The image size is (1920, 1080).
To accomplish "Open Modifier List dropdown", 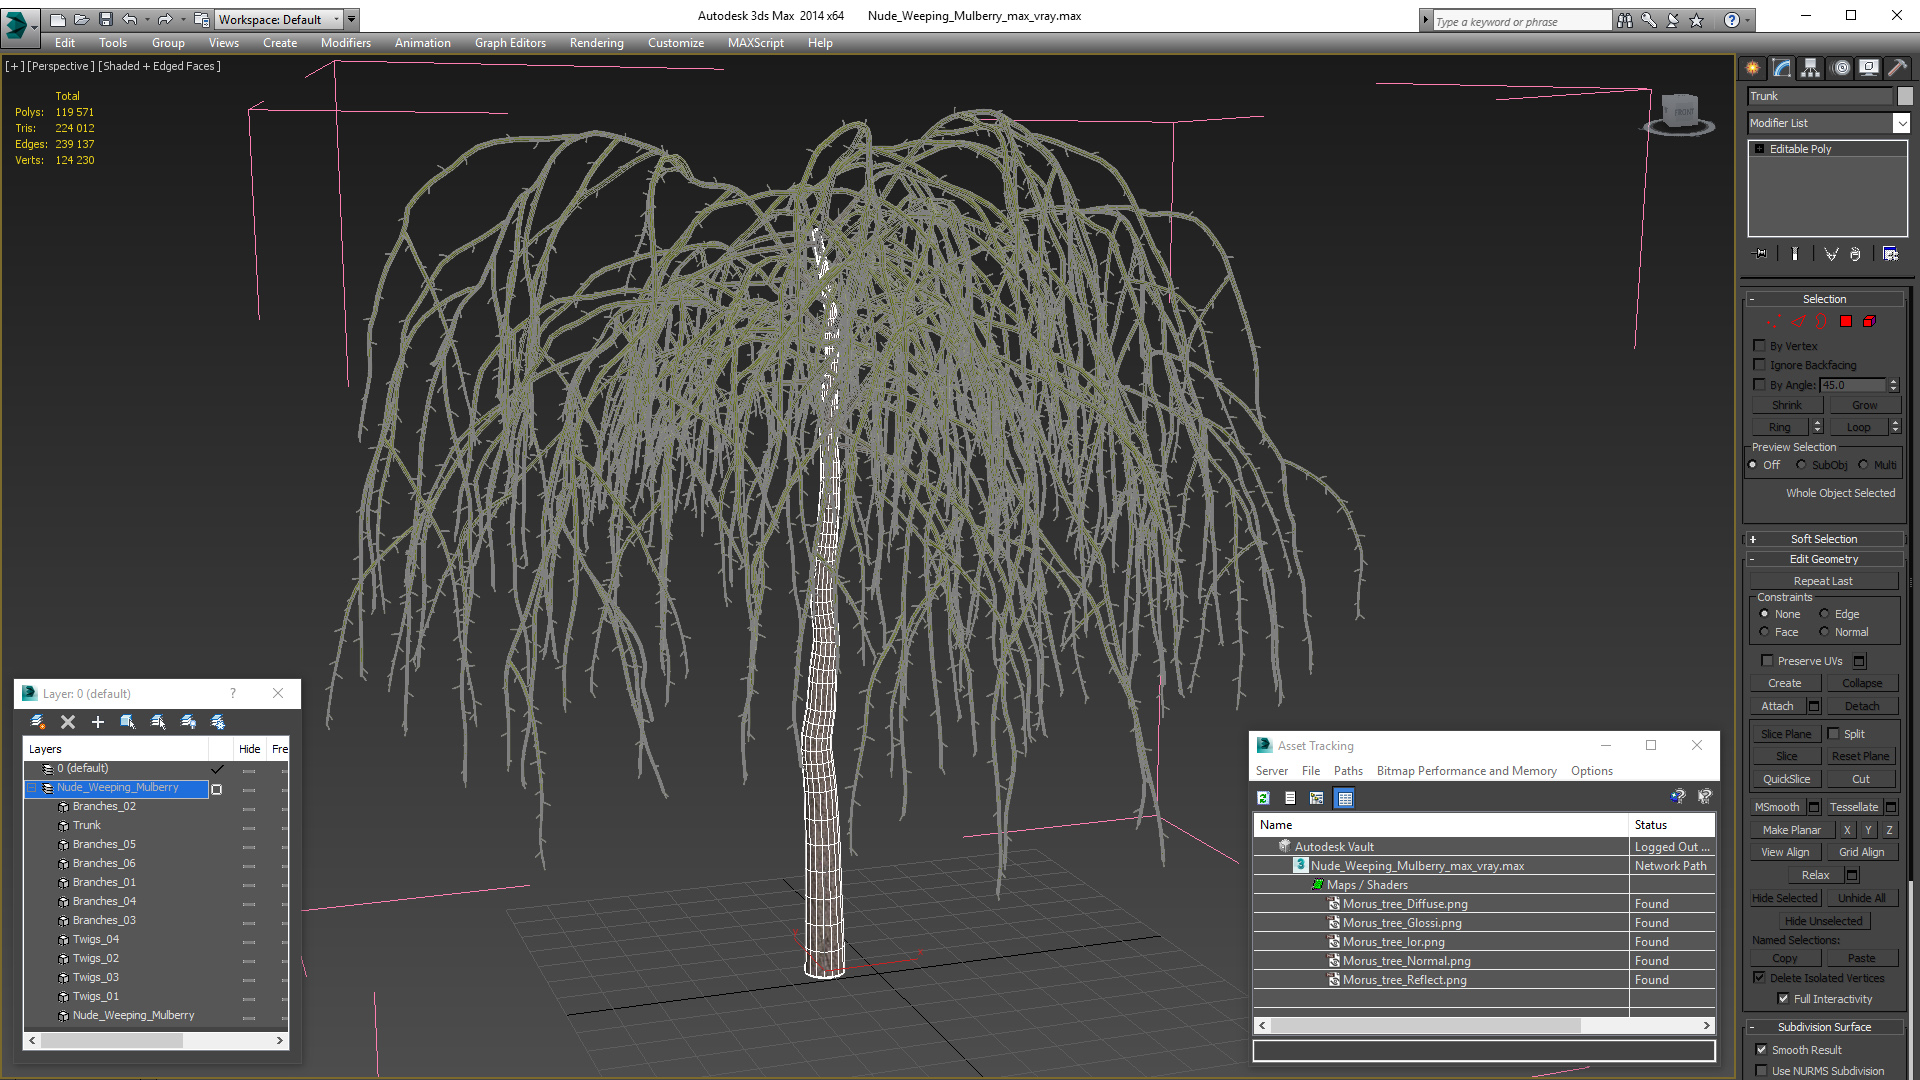I will tap(1901, 123).
